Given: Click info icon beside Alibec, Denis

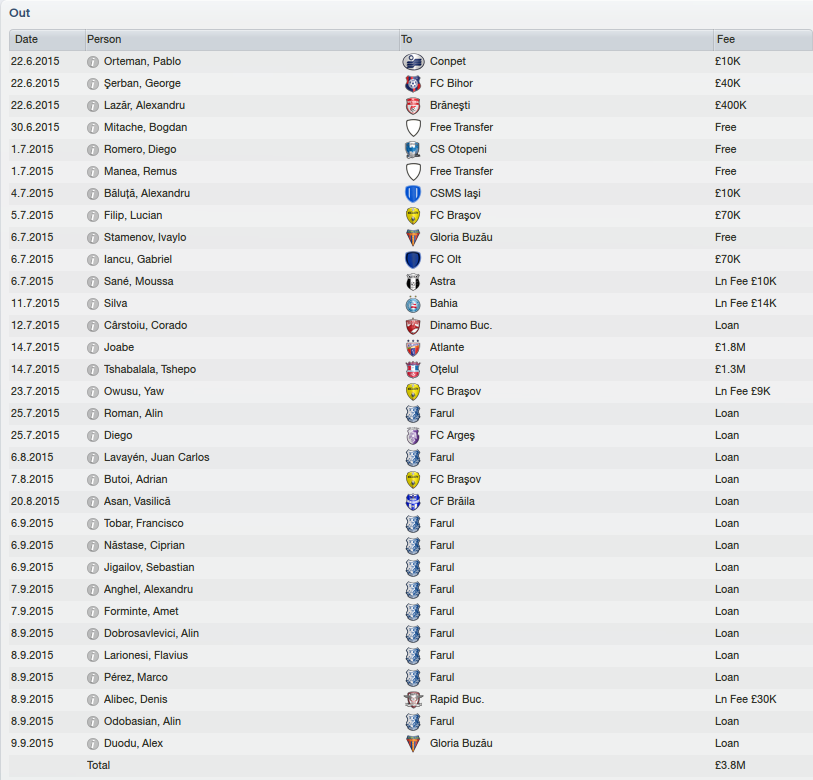Looking at the screenshot, I should (x=93, y=700).
